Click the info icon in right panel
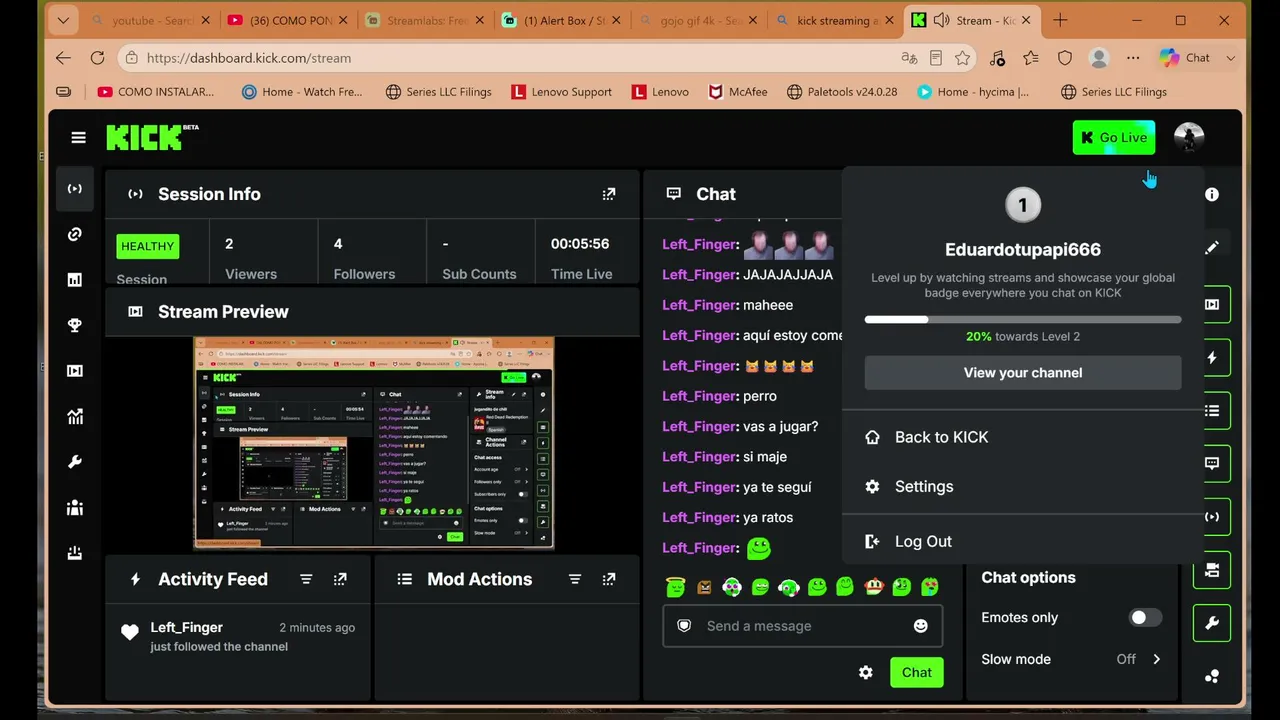This screenshot has height=720, width=1280. 1212,195
